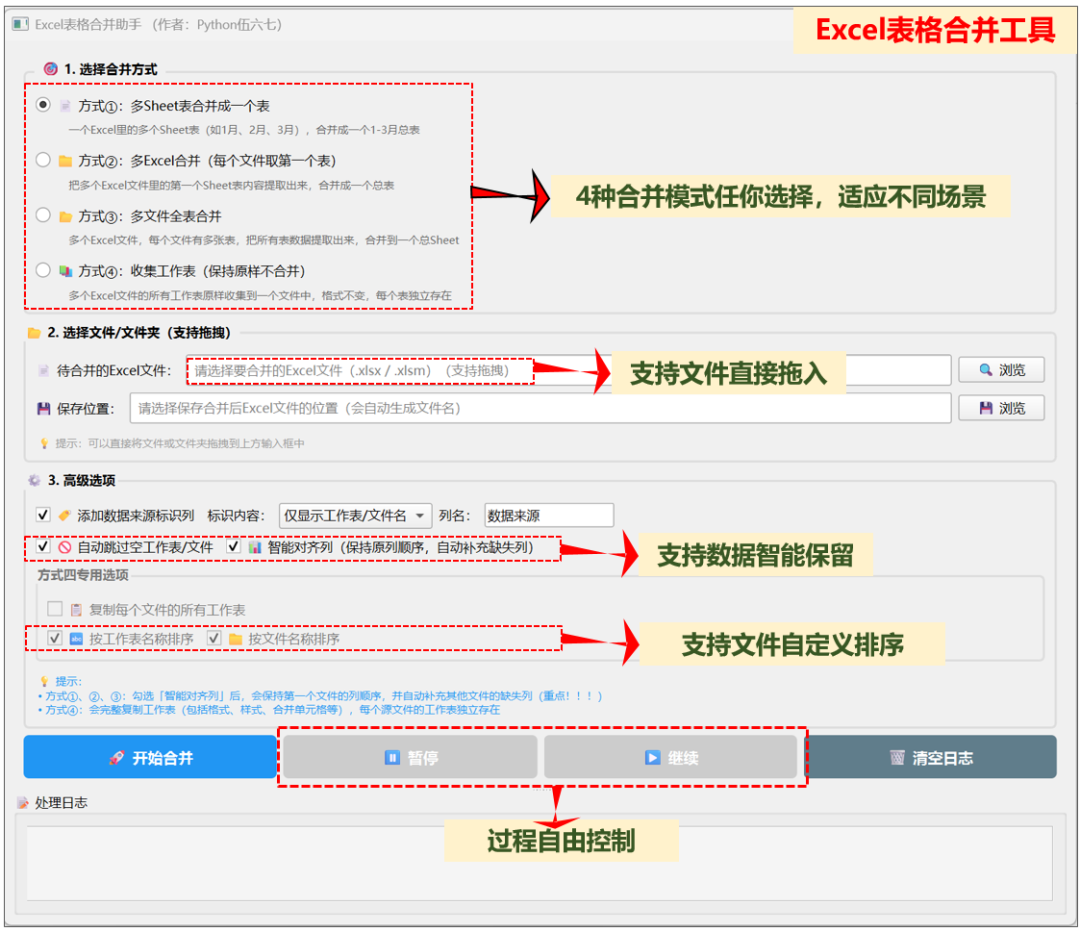The image size is (1080, 932).
Task: Click hint line starting 方式①、②、③
Action: [320, 696]
